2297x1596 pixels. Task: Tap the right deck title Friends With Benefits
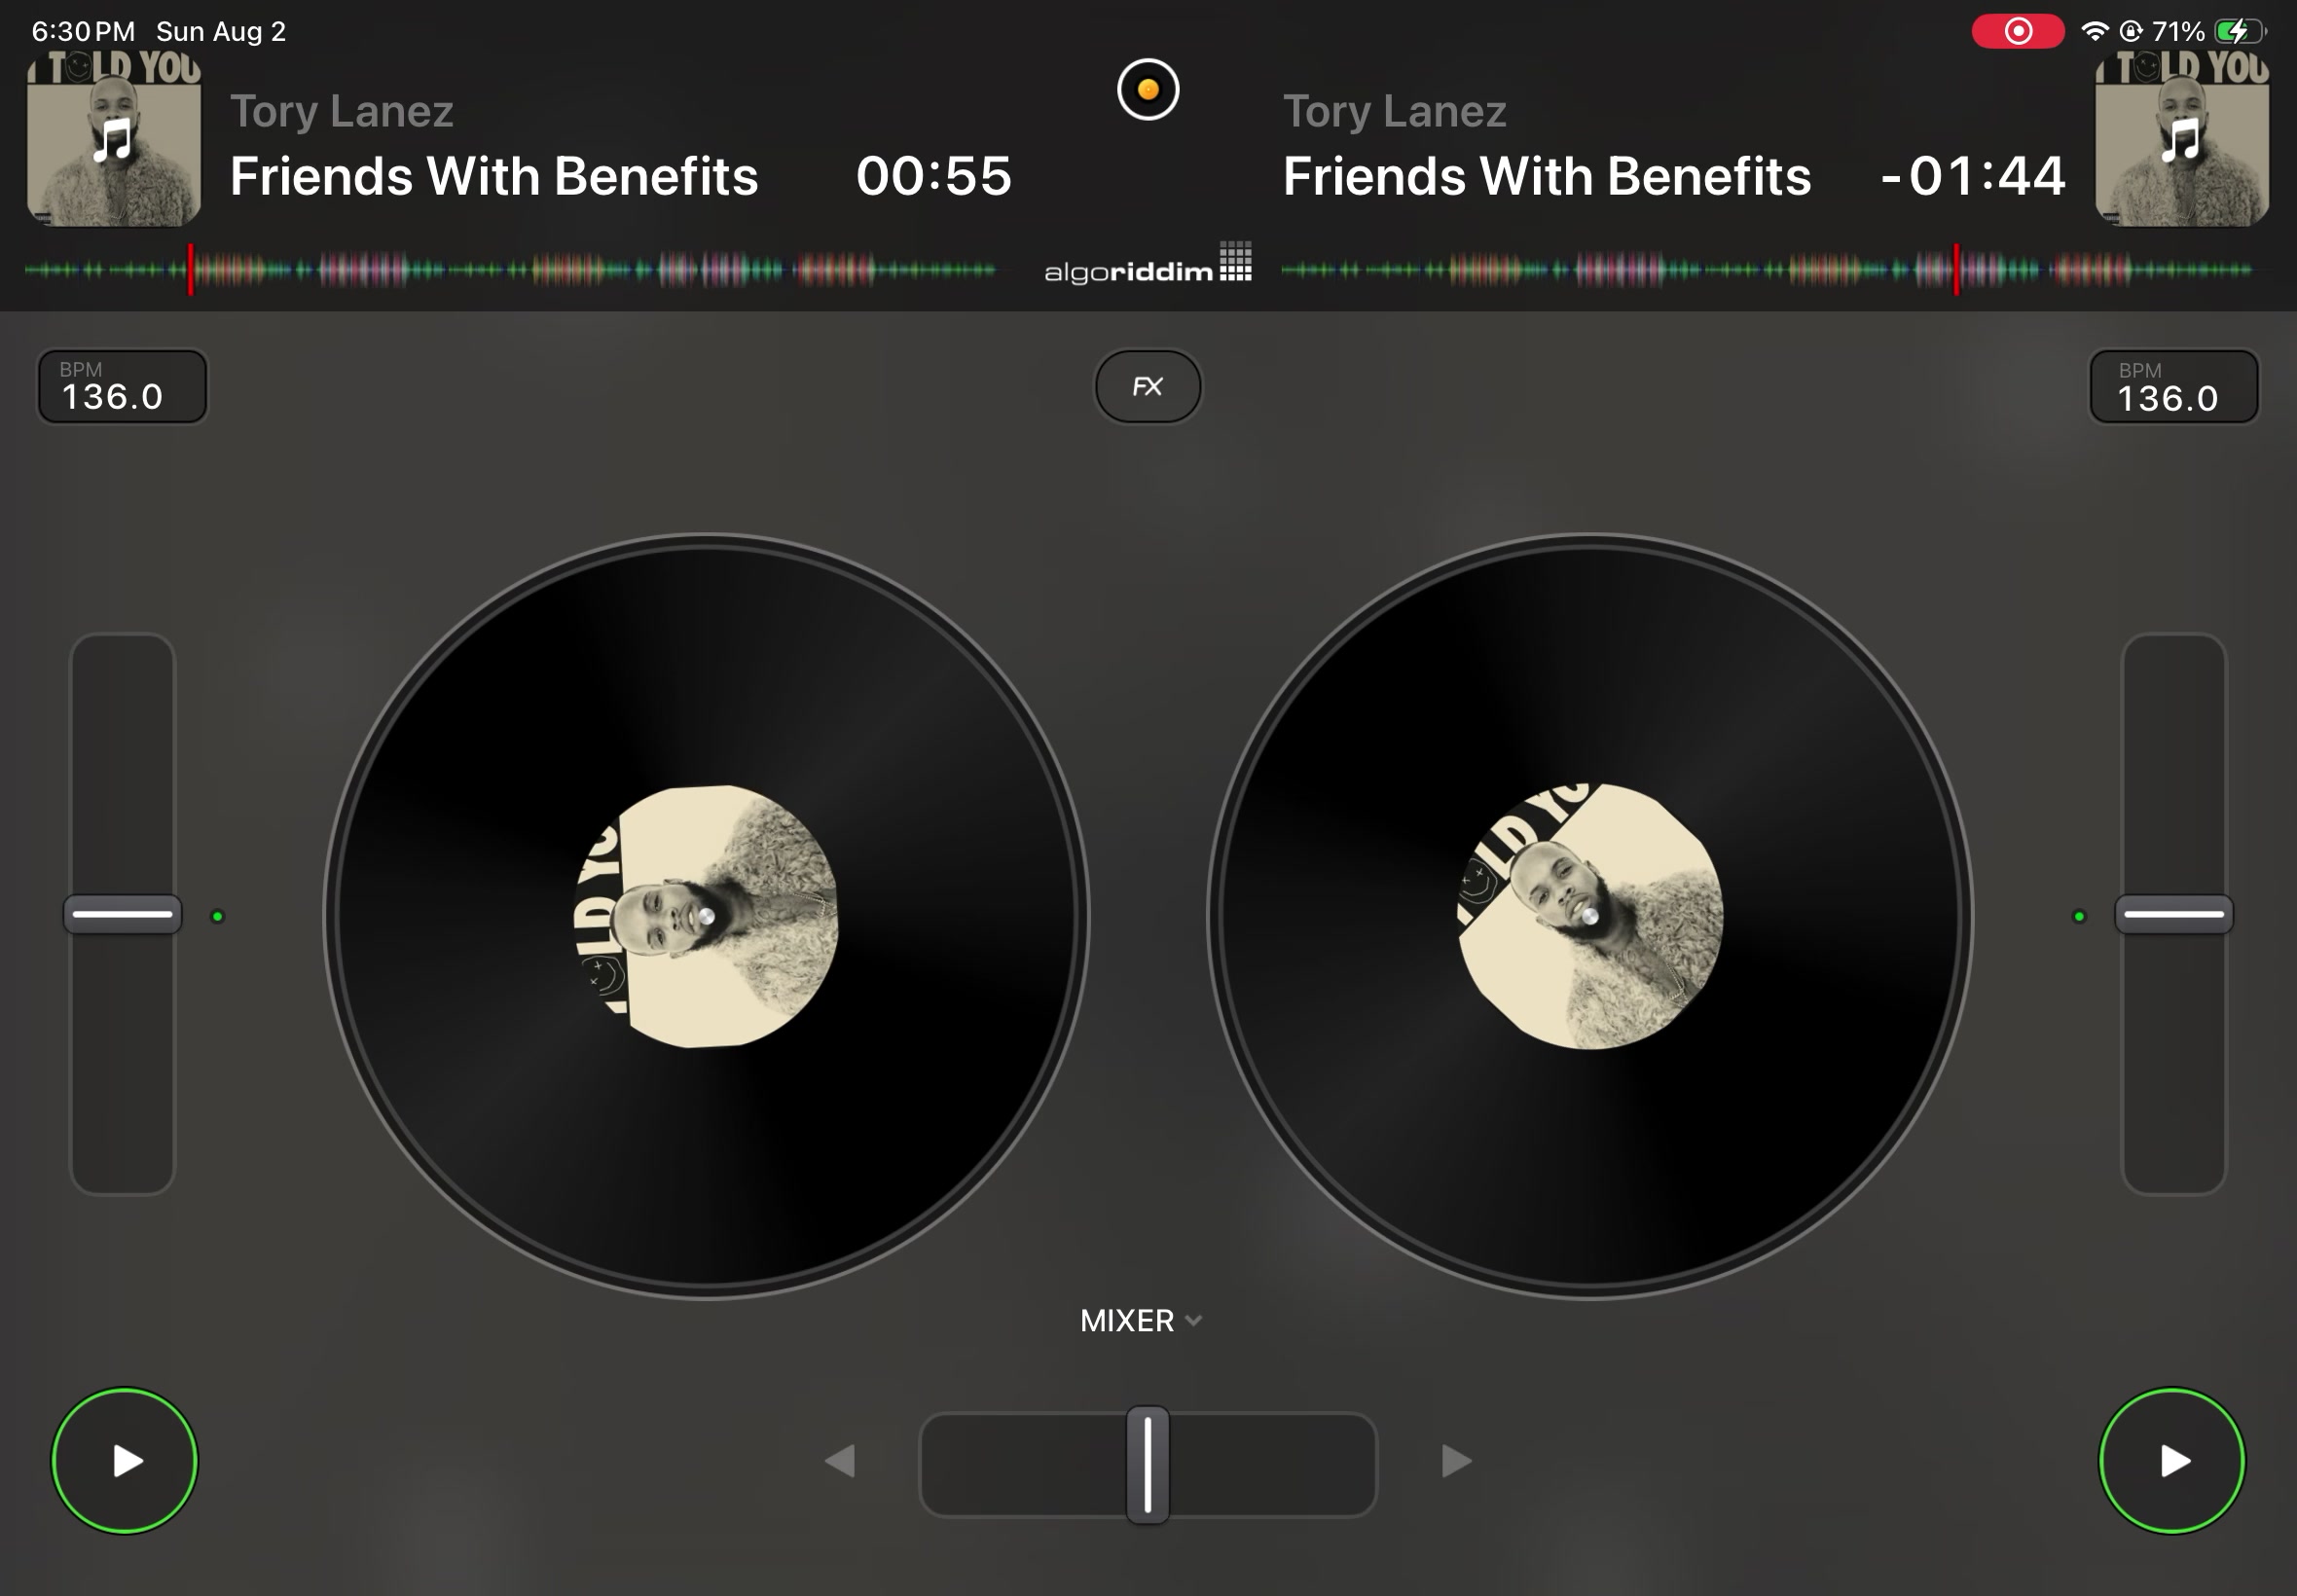[1546, 176]
